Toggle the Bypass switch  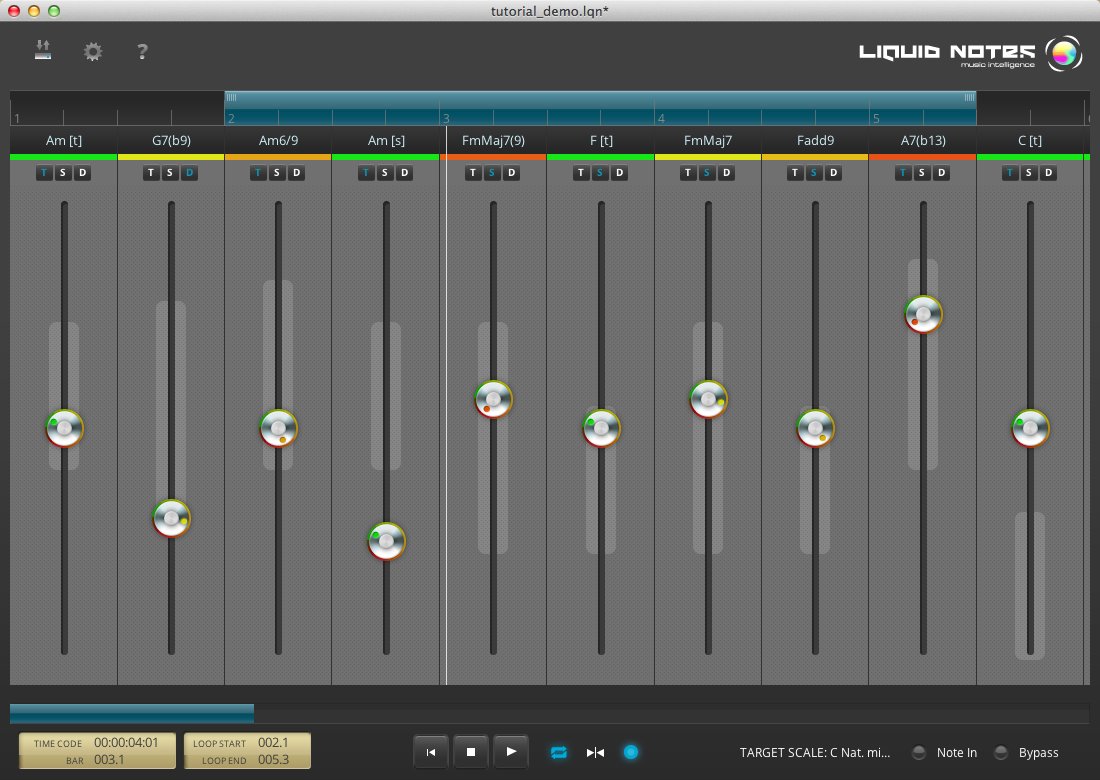pyautogui.click(x=1000, y=753)
